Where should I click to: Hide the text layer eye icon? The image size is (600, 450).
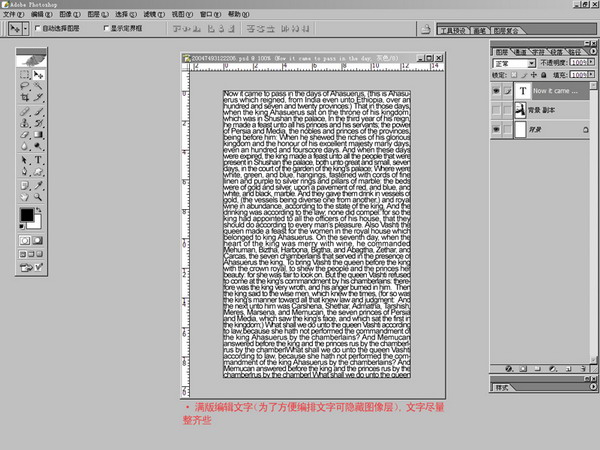tap(498, 89)
